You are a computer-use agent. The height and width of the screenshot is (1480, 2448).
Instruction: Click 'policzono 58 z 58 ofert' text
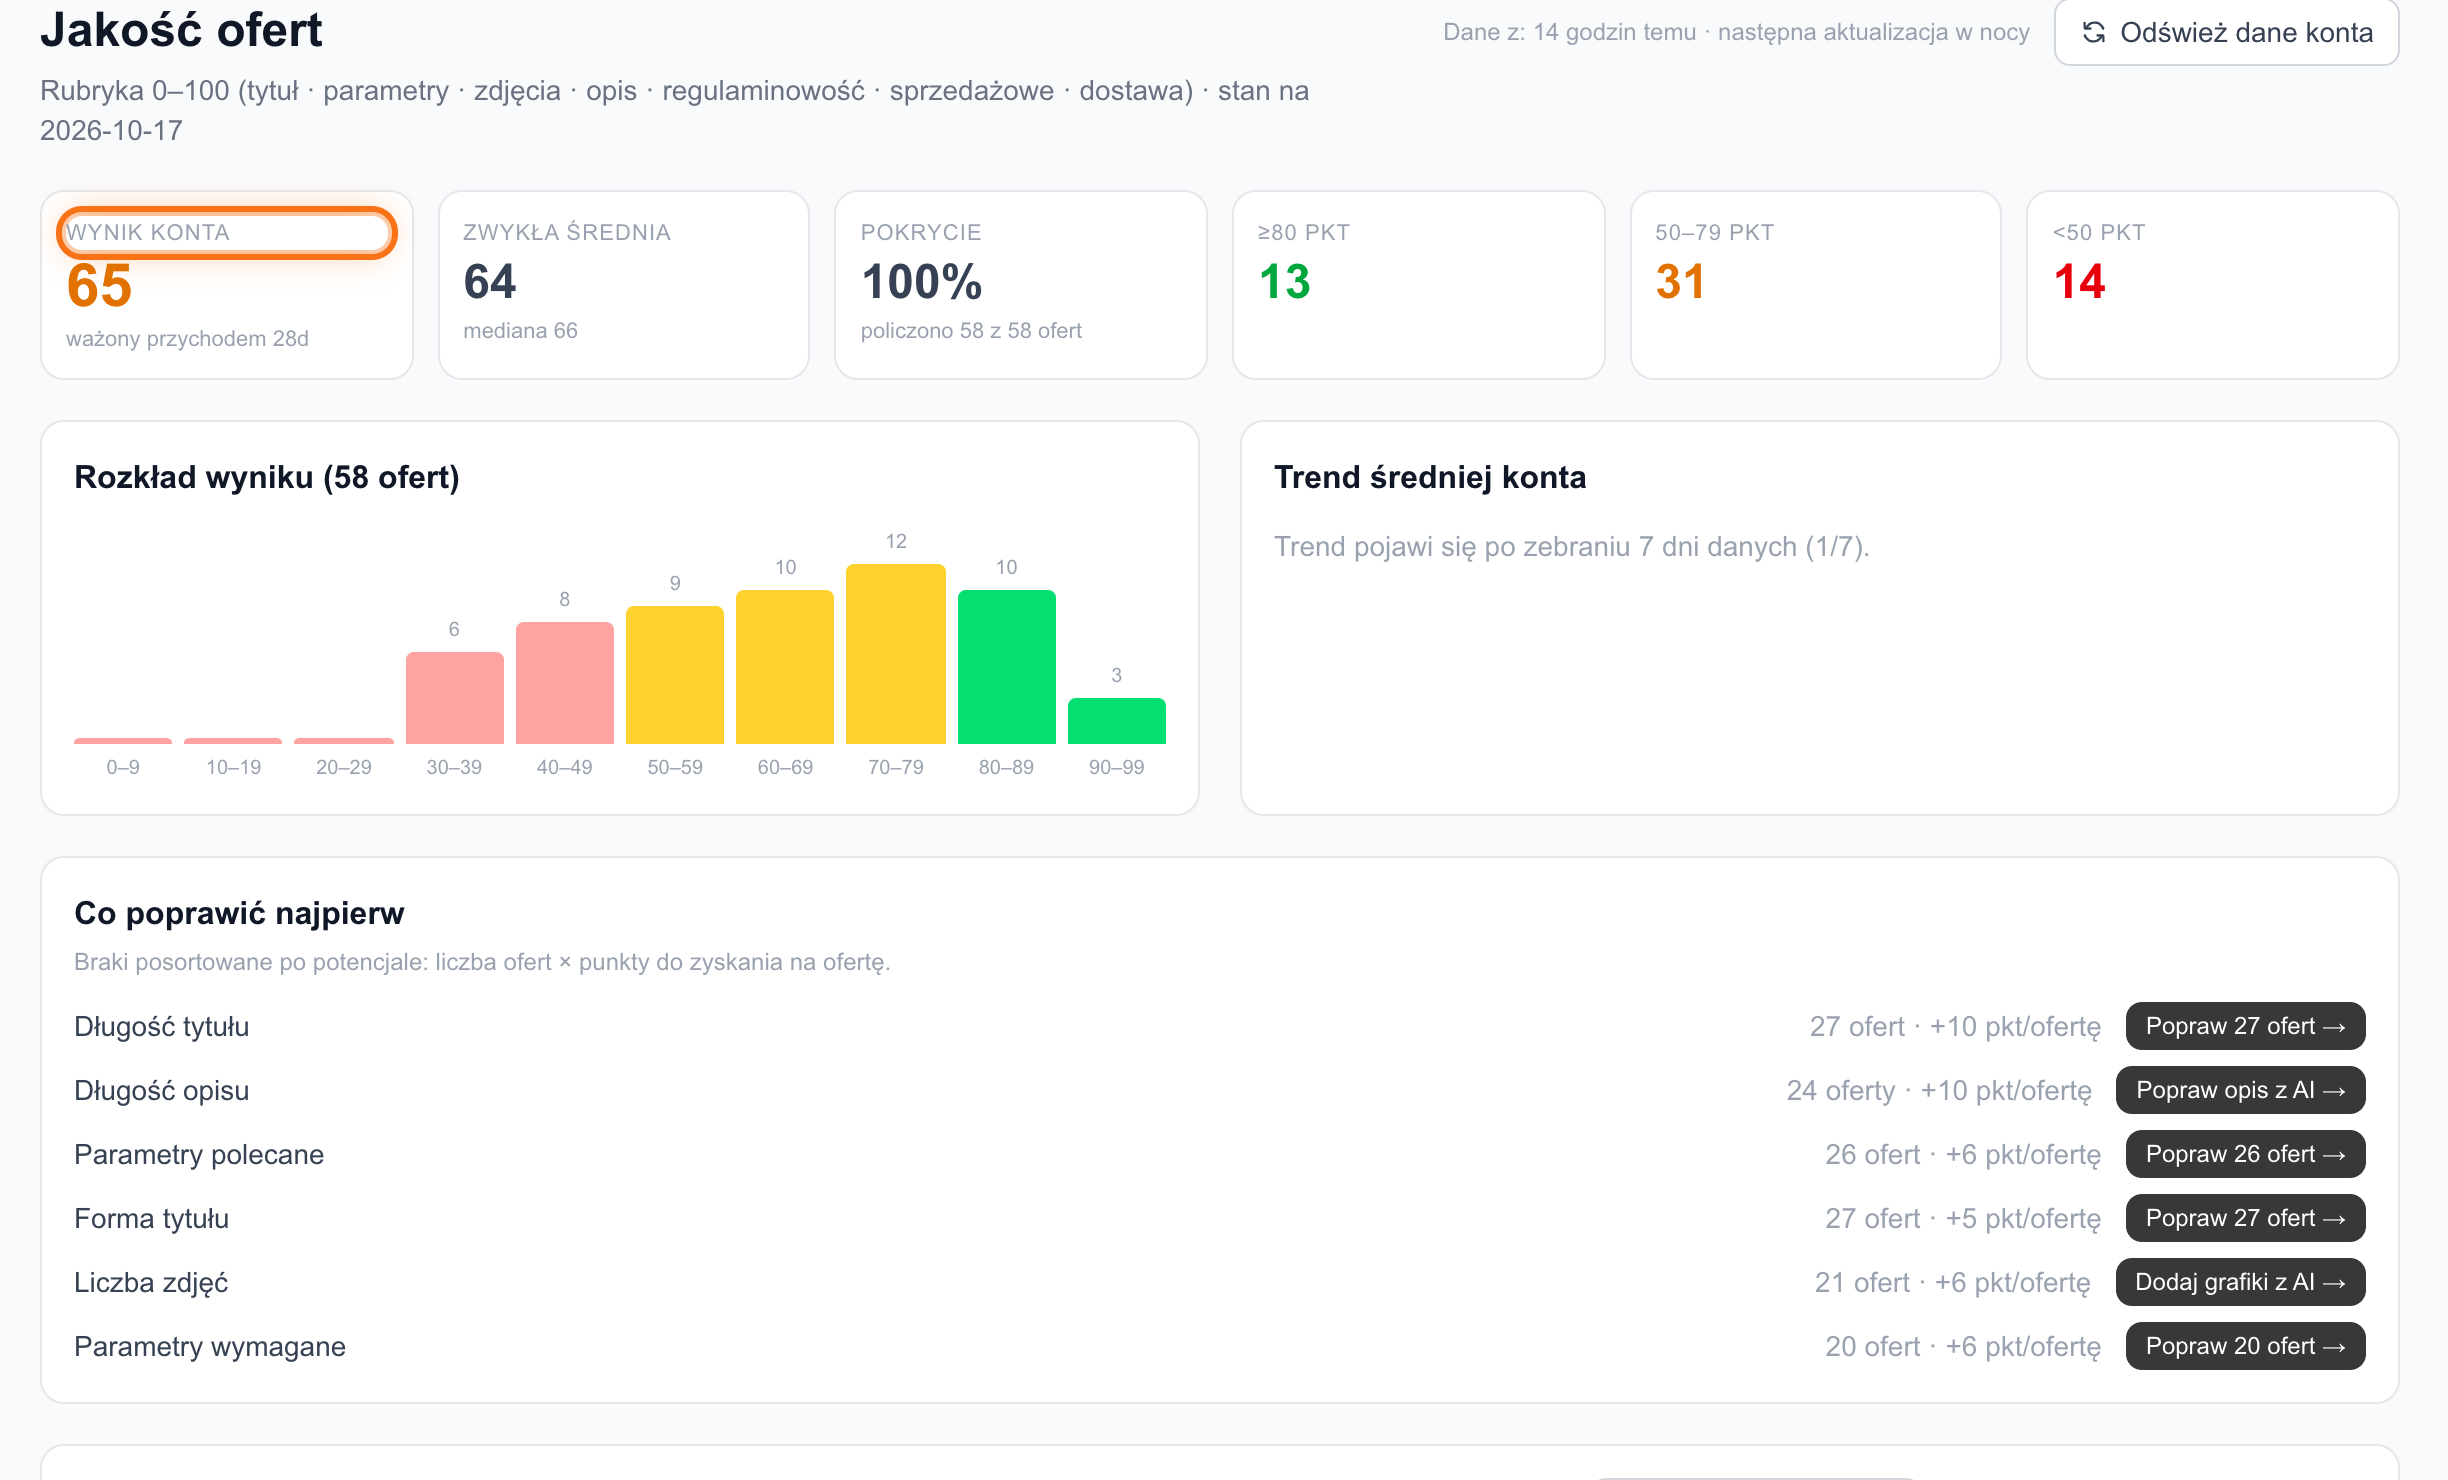point(971,331)
